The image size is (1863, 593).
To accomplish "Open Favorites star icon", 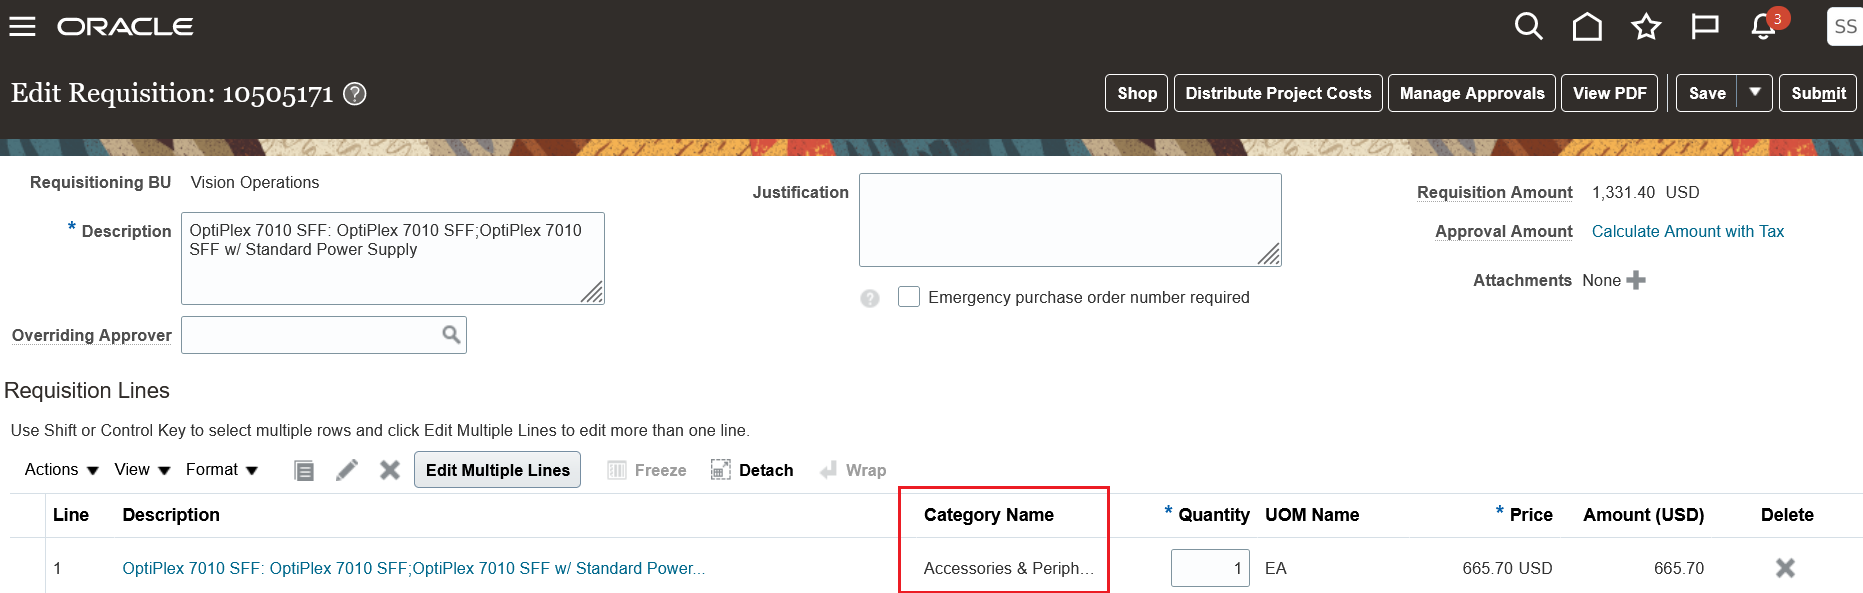I will pos(1646,27).
